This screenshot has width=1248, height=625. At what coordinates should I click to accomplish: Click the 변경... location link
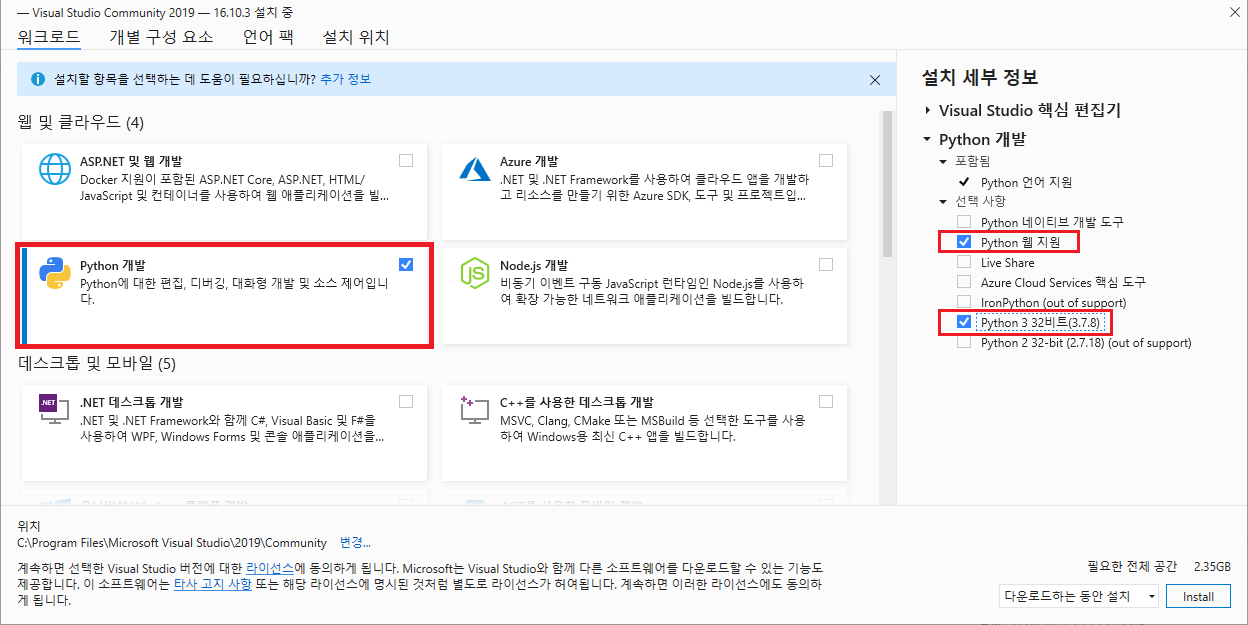[355, 542]
